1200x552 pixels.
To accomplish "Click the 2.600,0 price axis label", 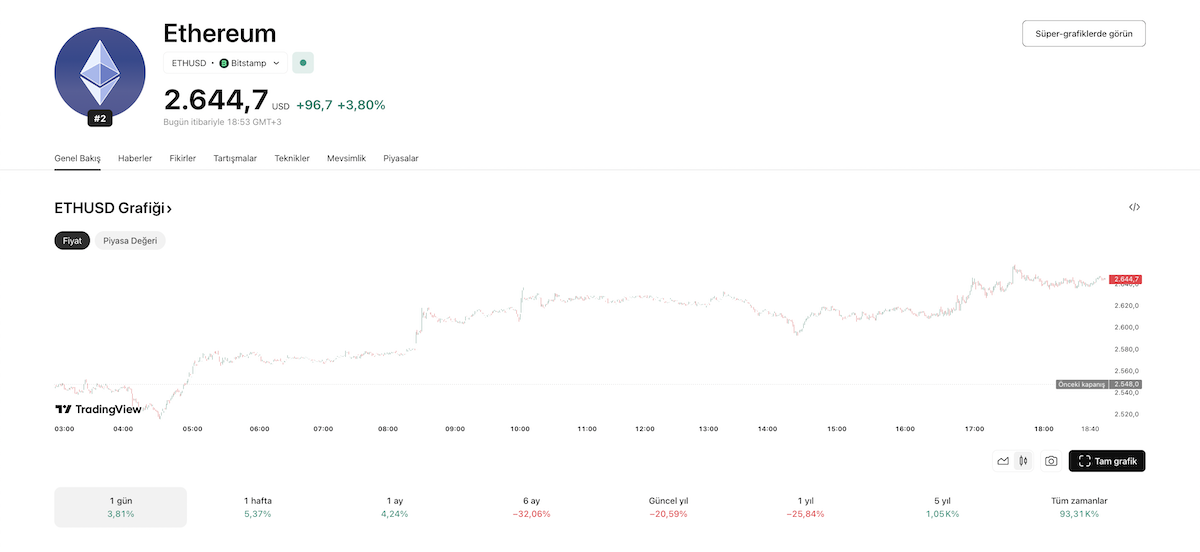I will 1126,327.
